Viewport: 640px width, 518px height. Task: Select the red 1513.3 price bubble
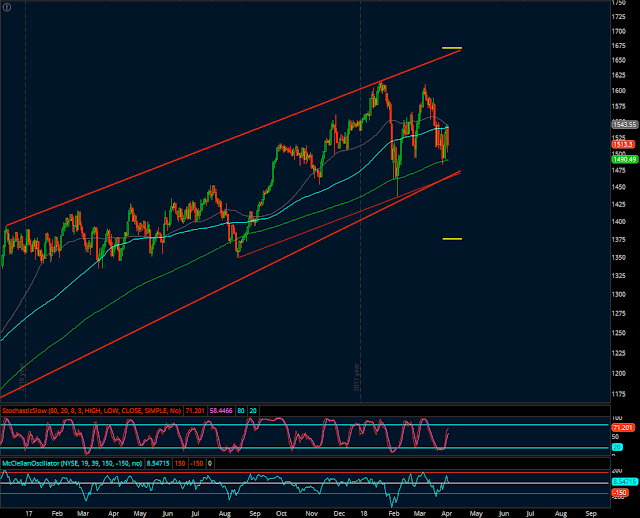[622, 145]
